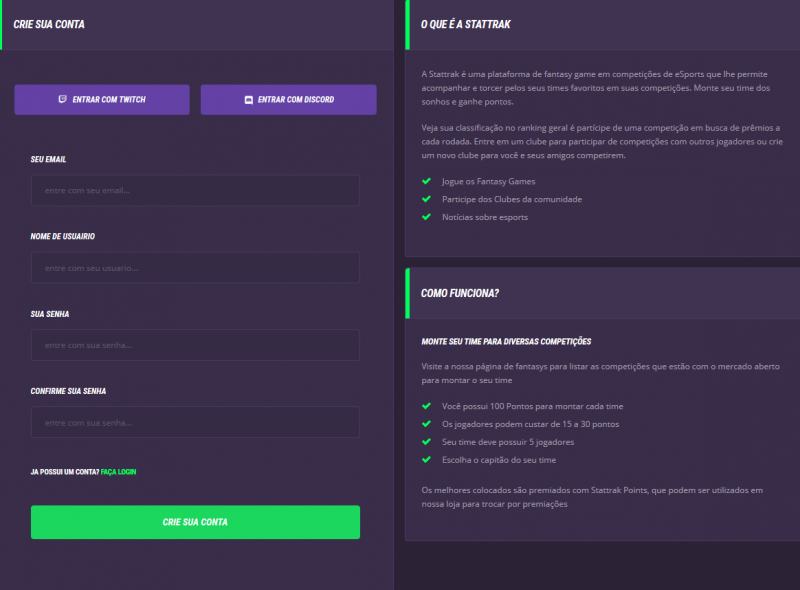Click into the Sua Senha password field
Image resolution: width=800 pixels, height=590 pixels.
tap(195, 345)
